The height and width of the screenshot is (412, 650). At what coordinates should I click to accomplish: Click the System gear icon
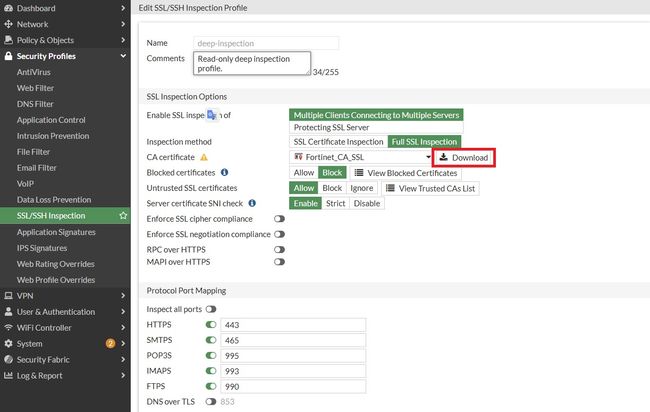coord(8,343)
